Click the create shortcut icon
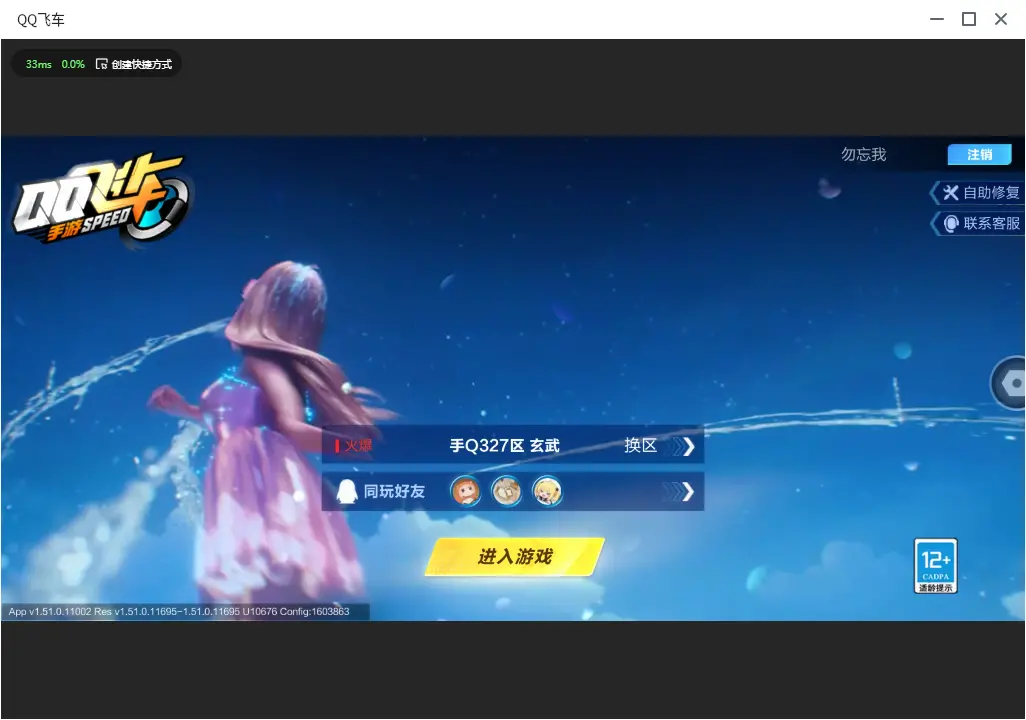The height and width of the screenshot is (720, 1026). 101,64
